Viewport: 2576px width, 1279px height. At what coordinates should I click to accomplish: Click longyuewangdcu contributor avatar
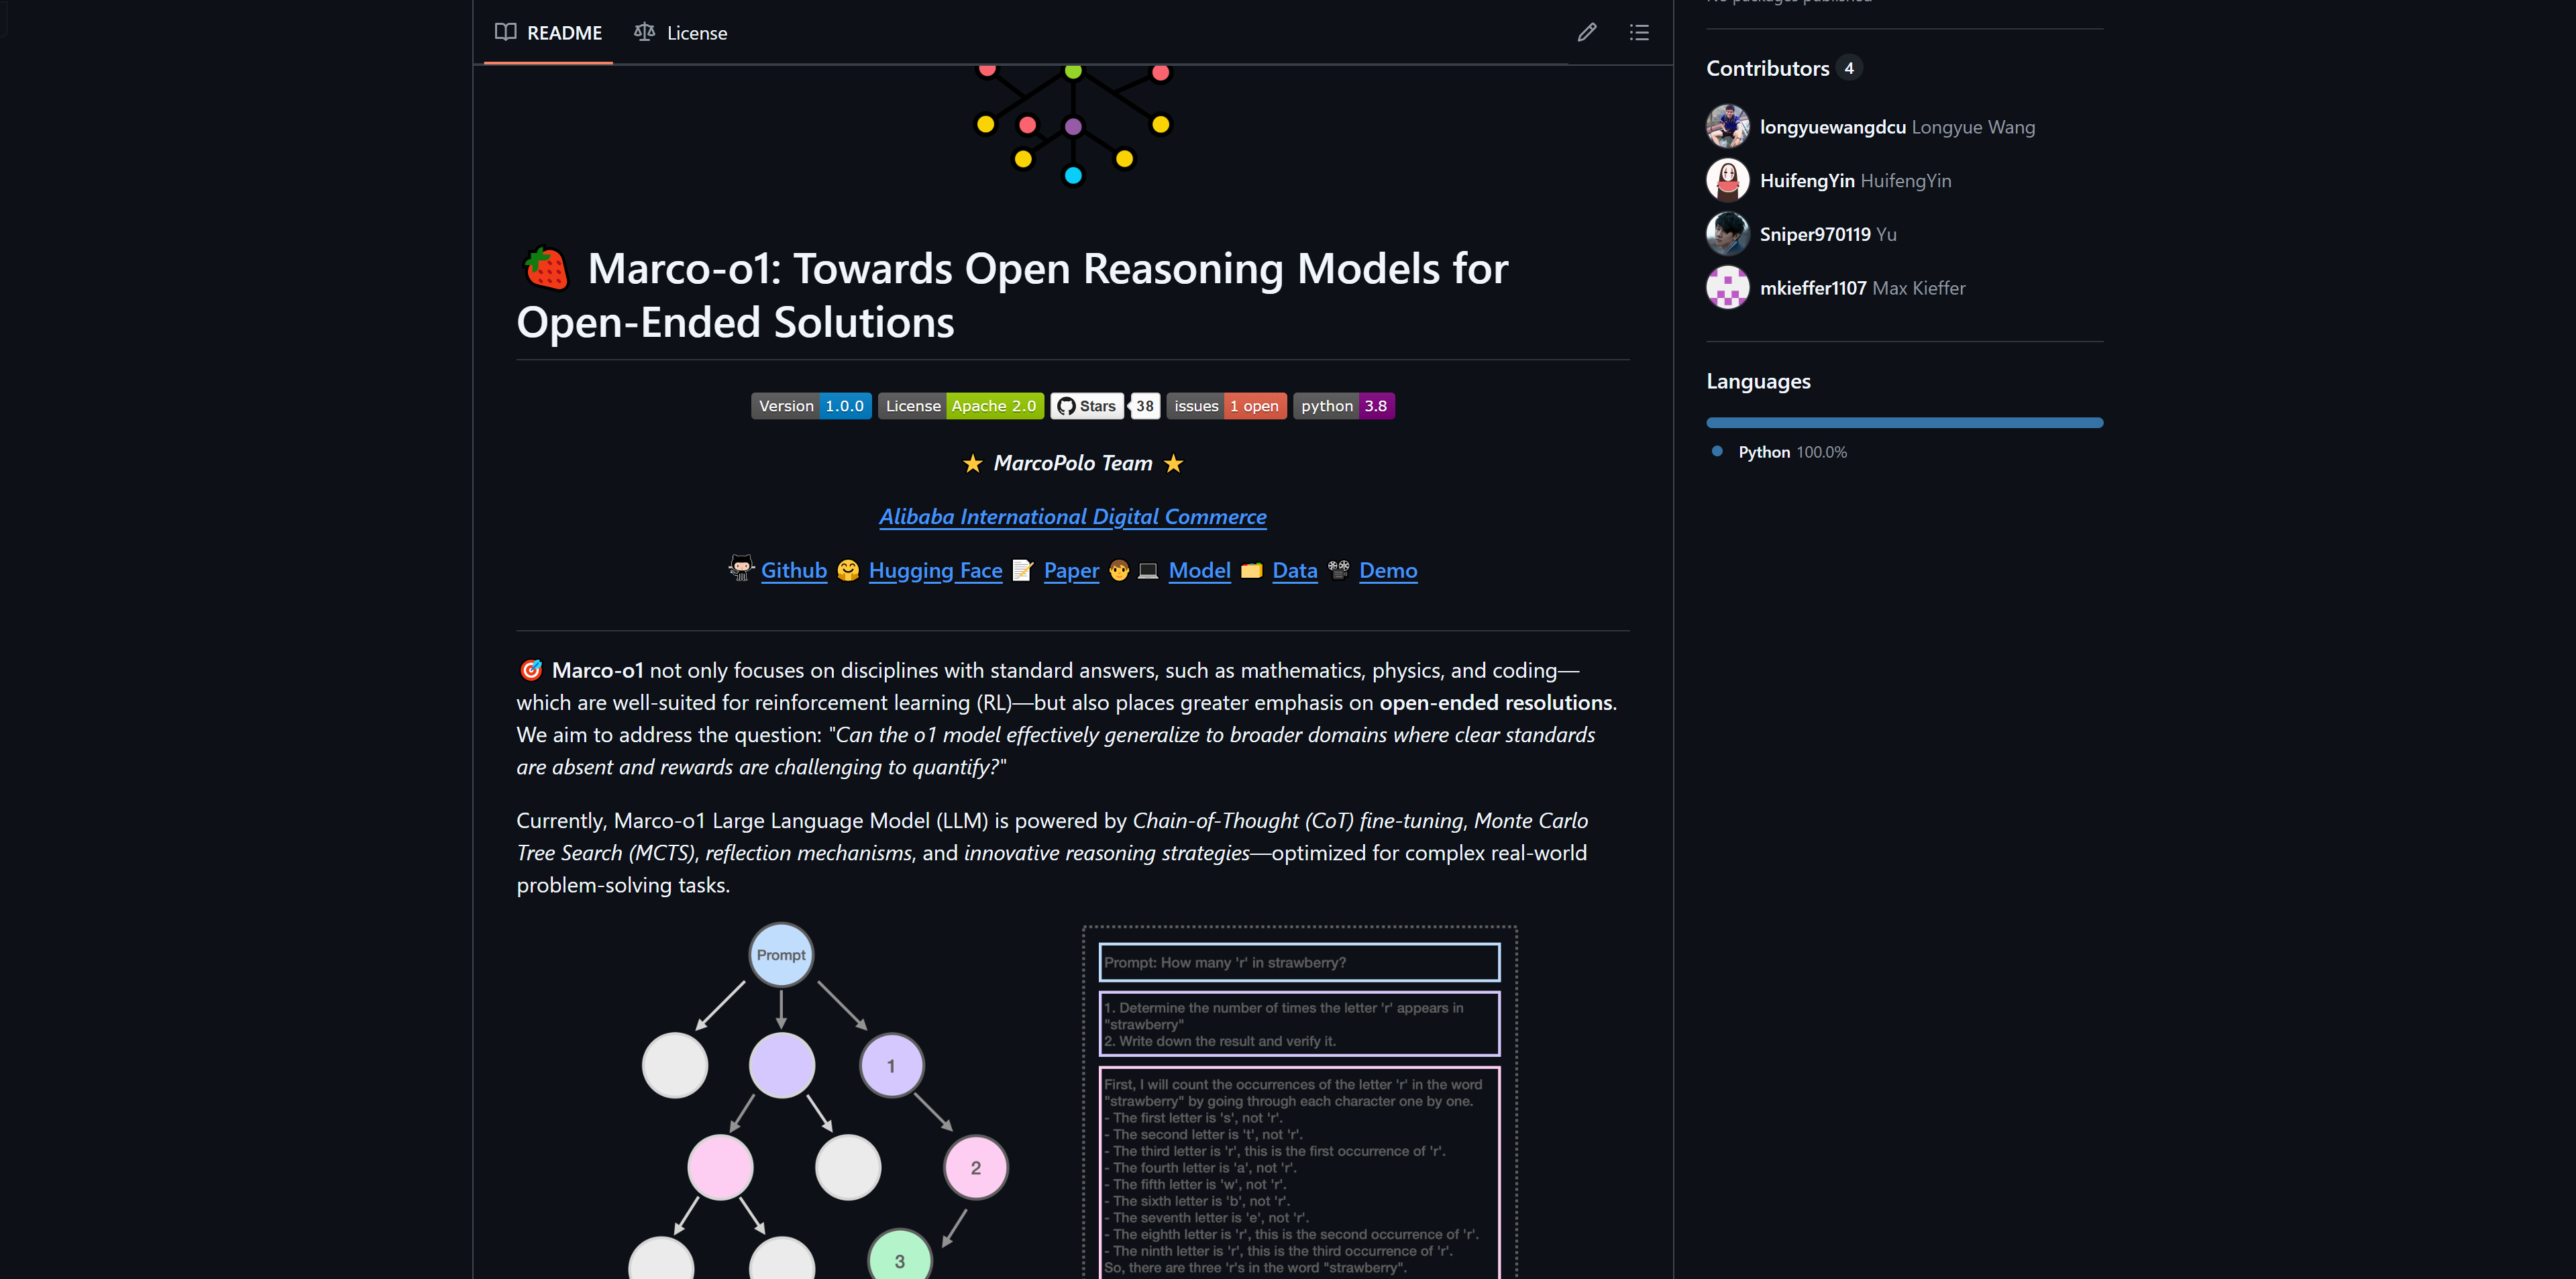point(1728,127)
